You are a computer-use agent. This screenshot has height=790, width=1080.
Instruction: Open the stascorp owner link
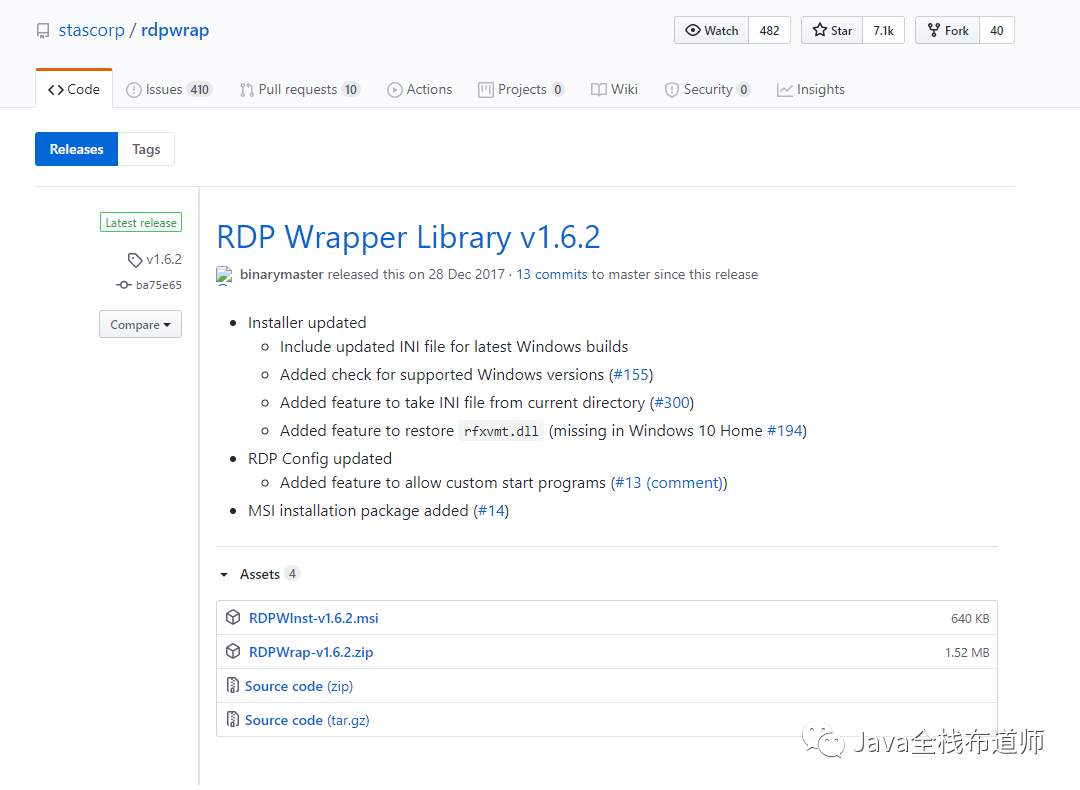tap(91, 30)
